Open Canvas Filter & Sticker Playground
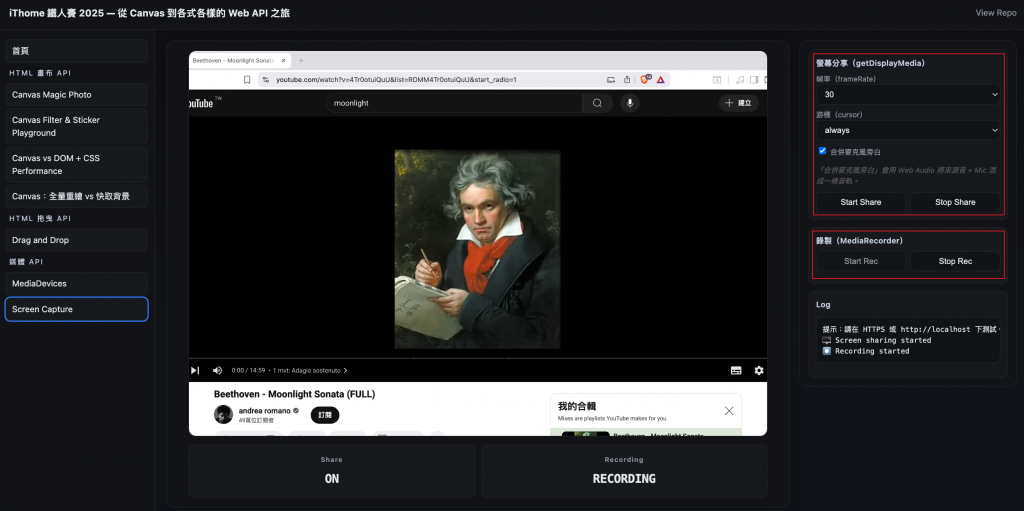Viewport: 1024px width, 511px height. (x=76, y=126)
